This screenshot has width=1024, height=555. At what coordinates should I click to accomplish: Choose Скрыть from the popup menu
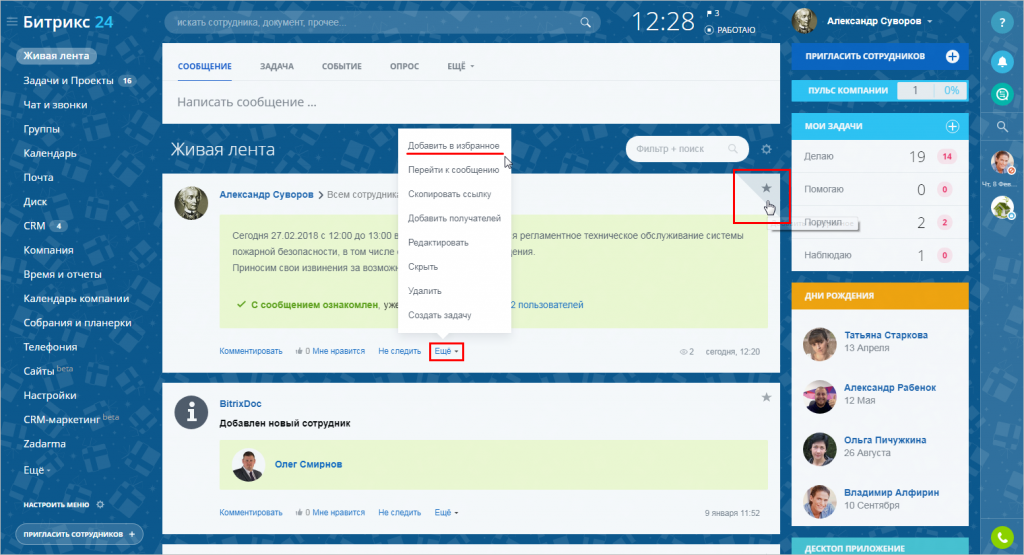[x=423, y=266]
